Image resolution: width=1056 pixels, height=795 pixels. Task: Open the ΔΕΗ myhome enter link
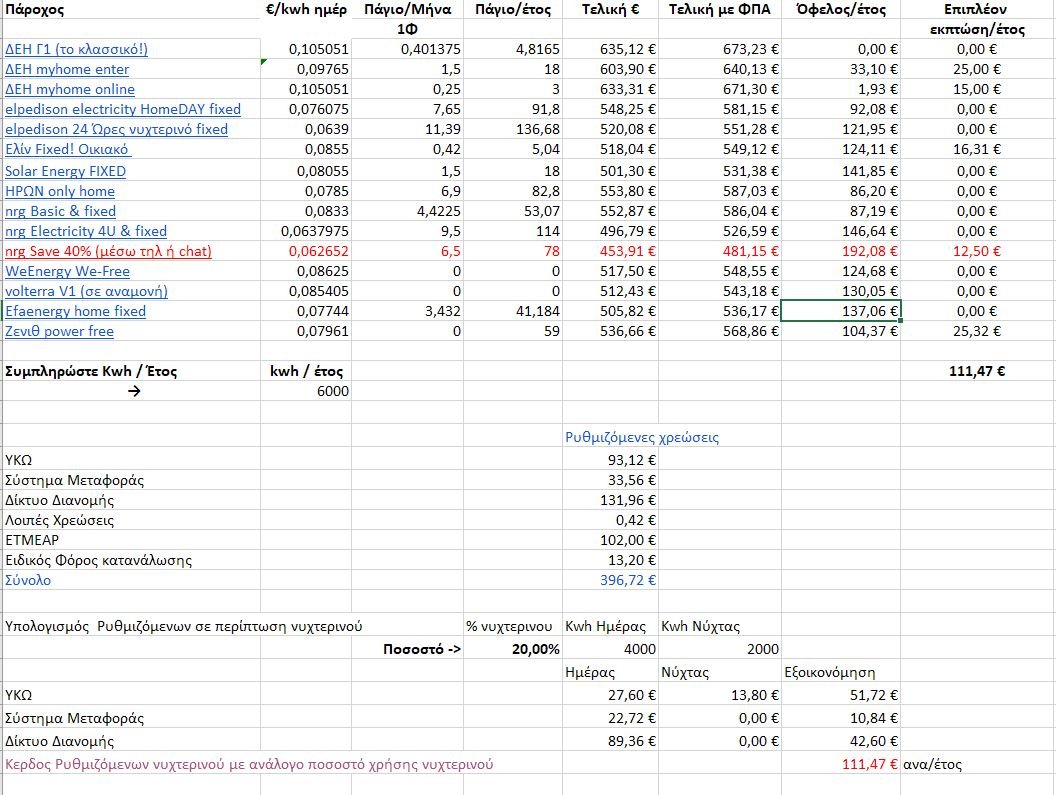(67, 69)
